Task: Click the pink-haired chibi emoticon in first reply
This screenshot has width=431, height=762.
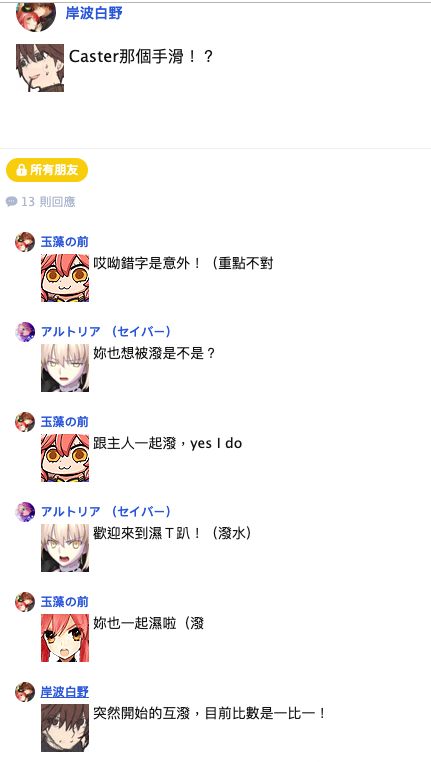Action: click(x=65, y=278)
